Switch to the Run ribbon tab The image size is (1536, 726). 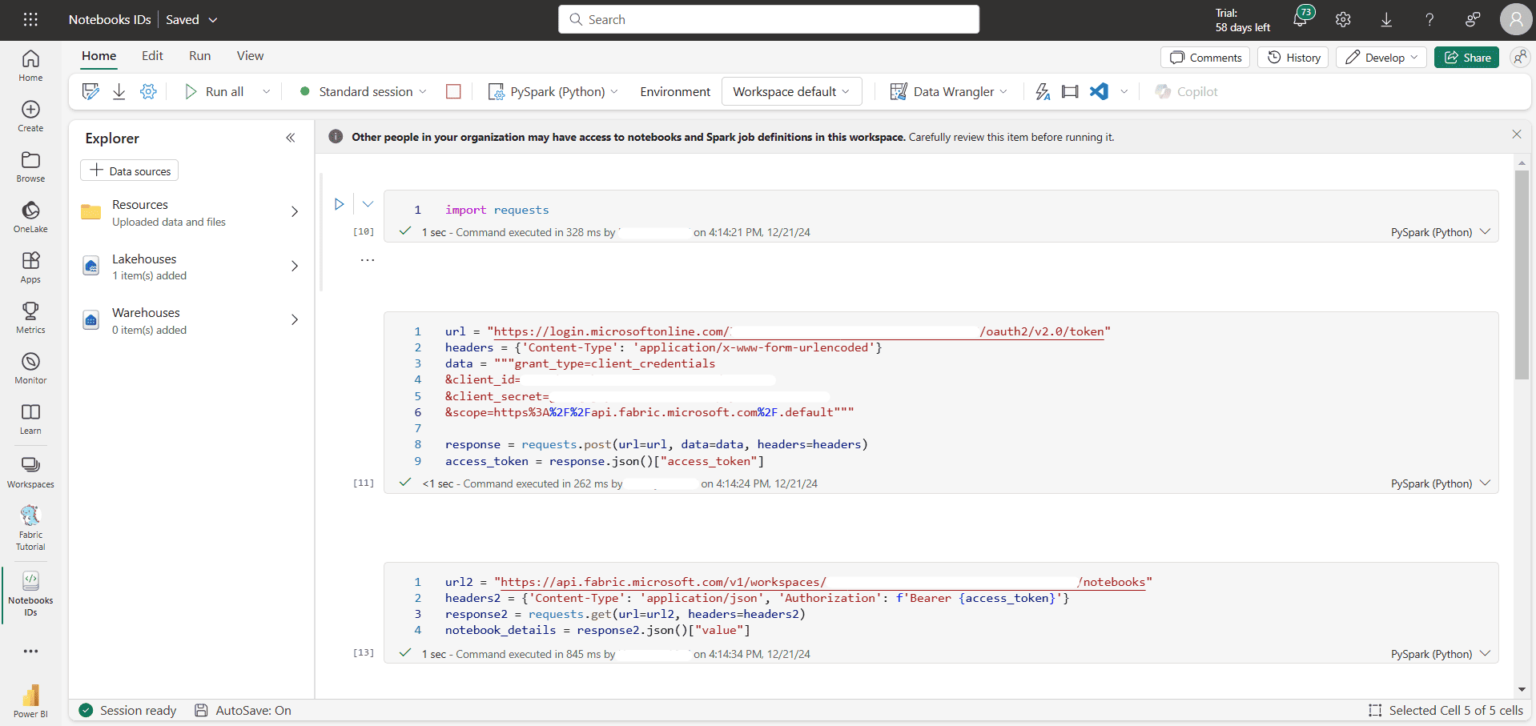(200, 56)
